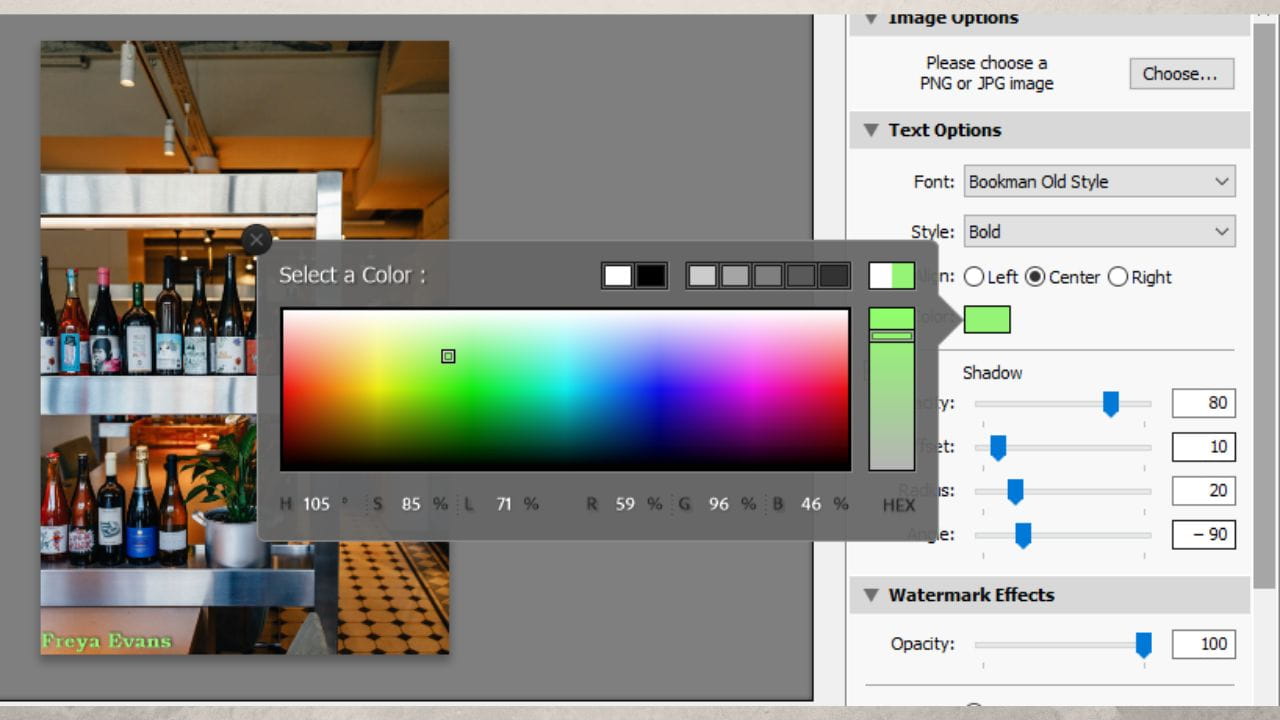Click the Choose... image button

(1182, 74)
